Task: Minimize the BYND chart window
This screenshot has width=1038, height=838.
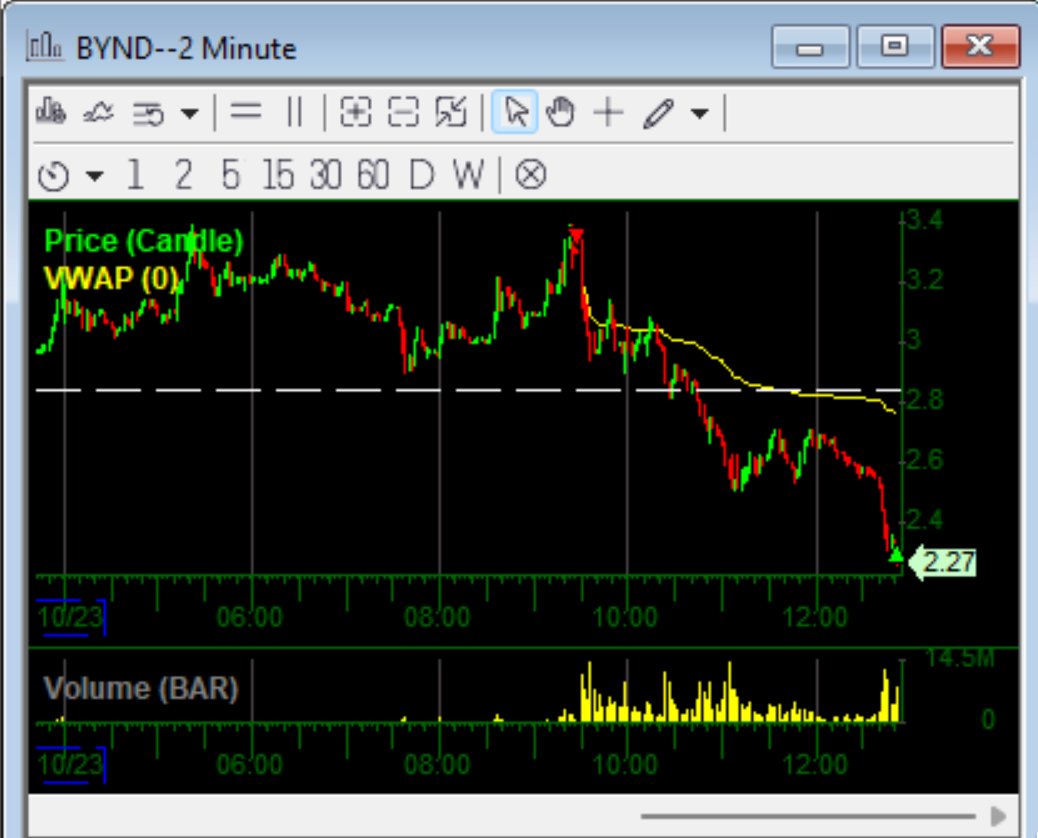Action: point(810,46)
